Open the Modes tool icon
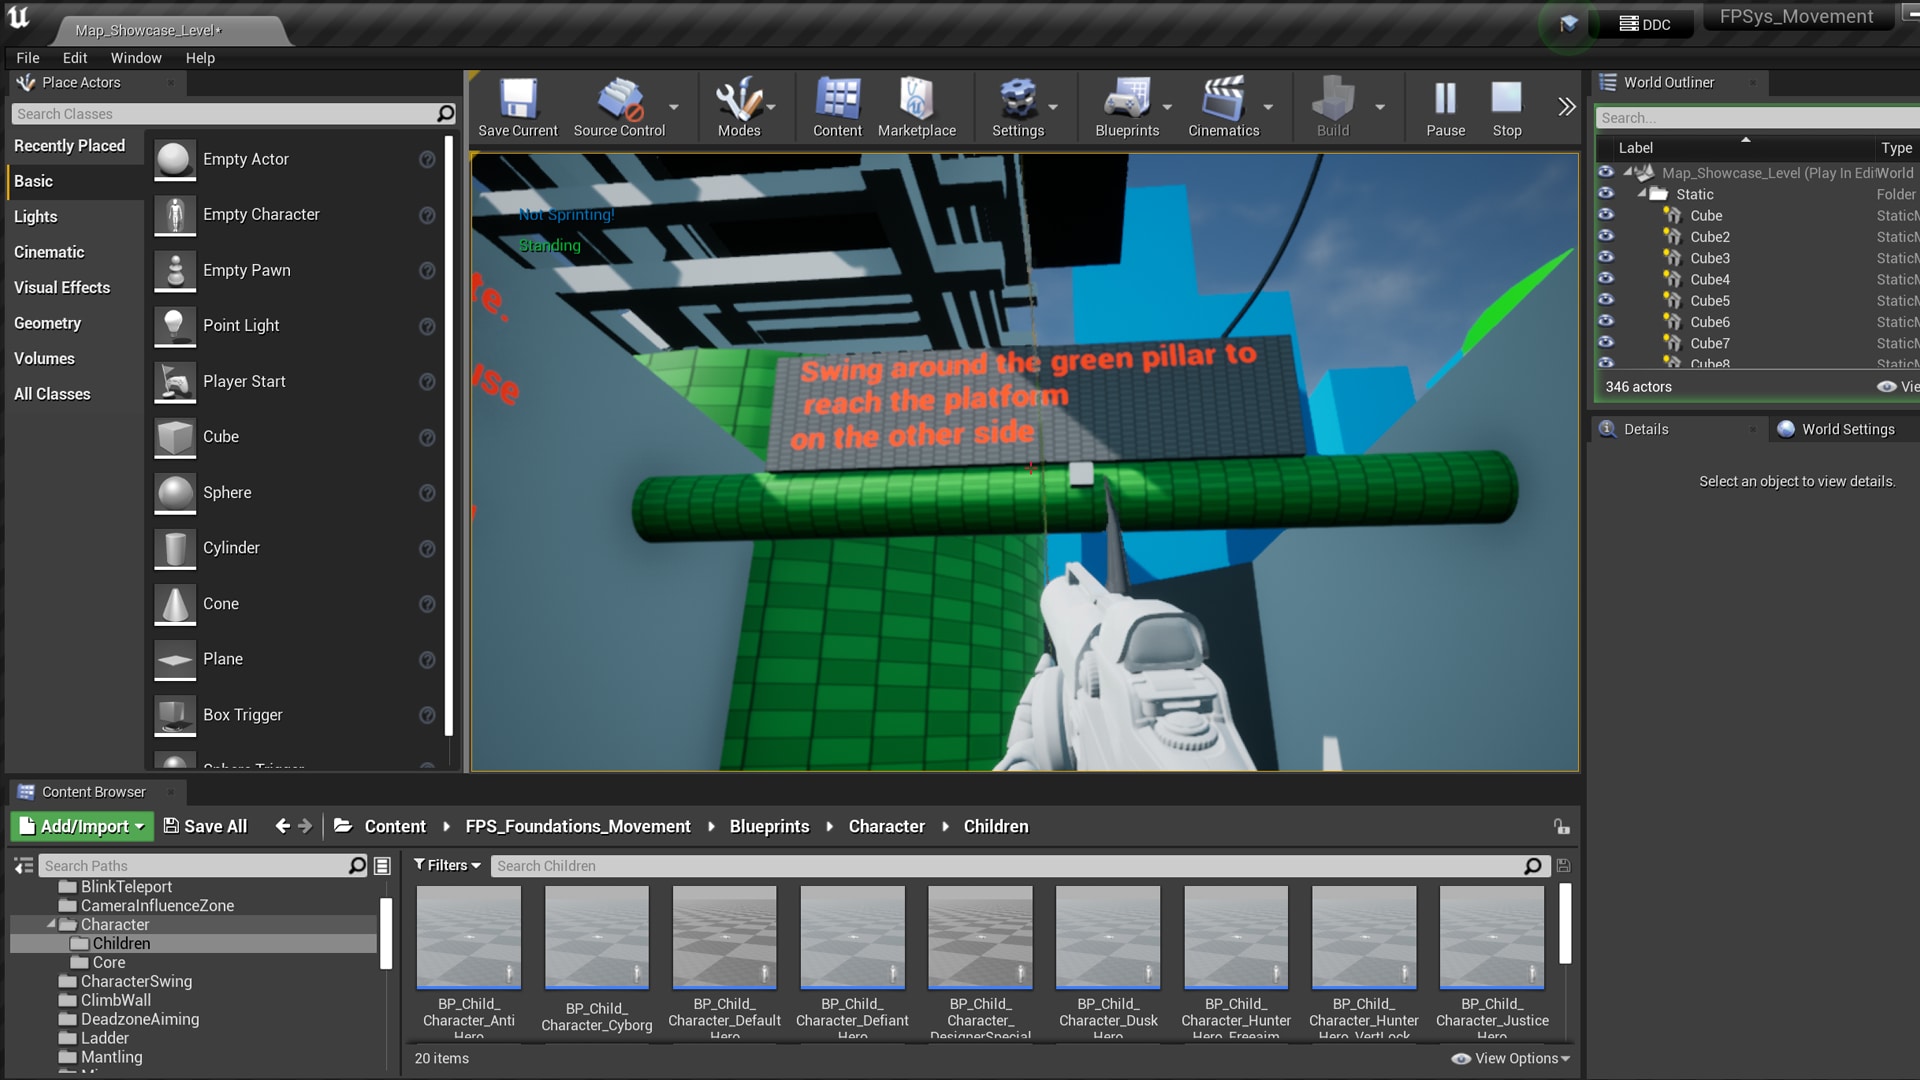The image size is (1920, 1080). 738,99
